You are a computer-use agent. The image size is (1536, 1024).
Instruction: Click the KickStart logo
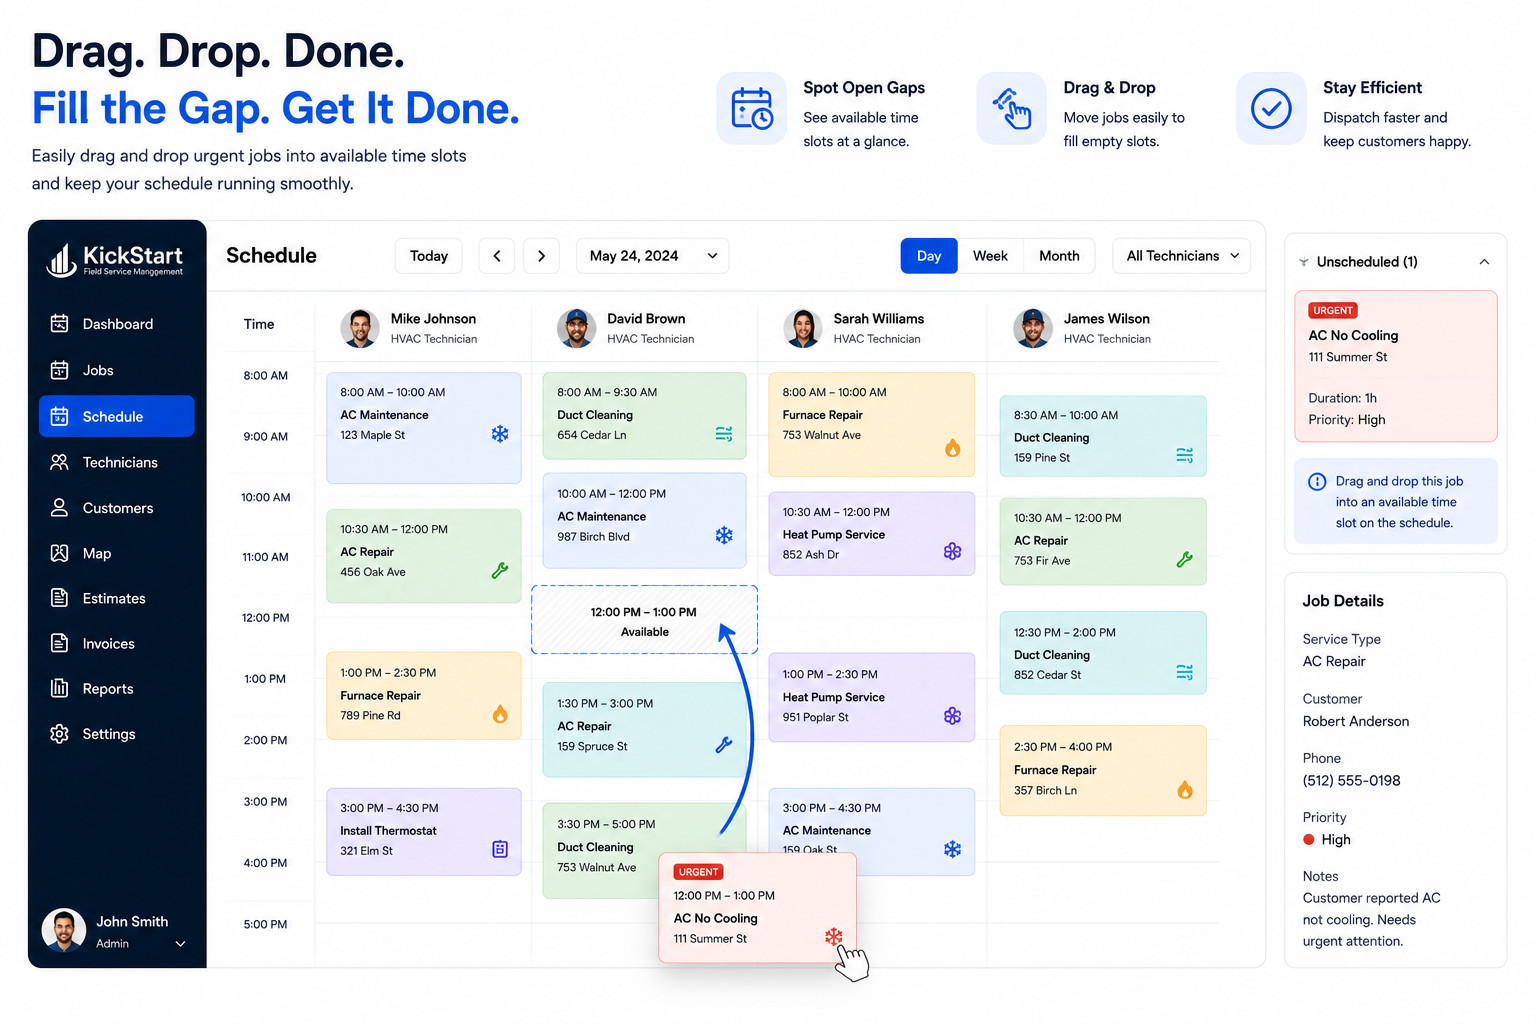point(115,260)
